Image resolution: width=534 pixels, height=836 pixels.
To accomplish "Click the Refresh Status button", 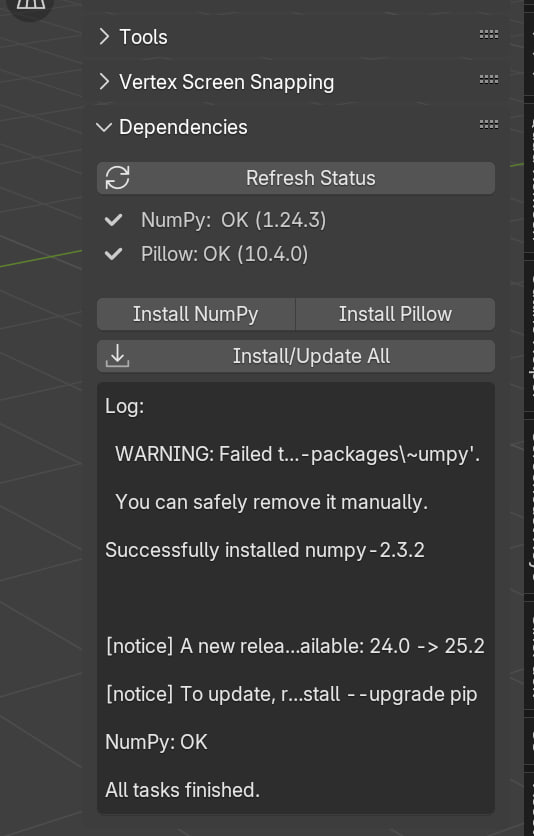I will pos(296,178).
